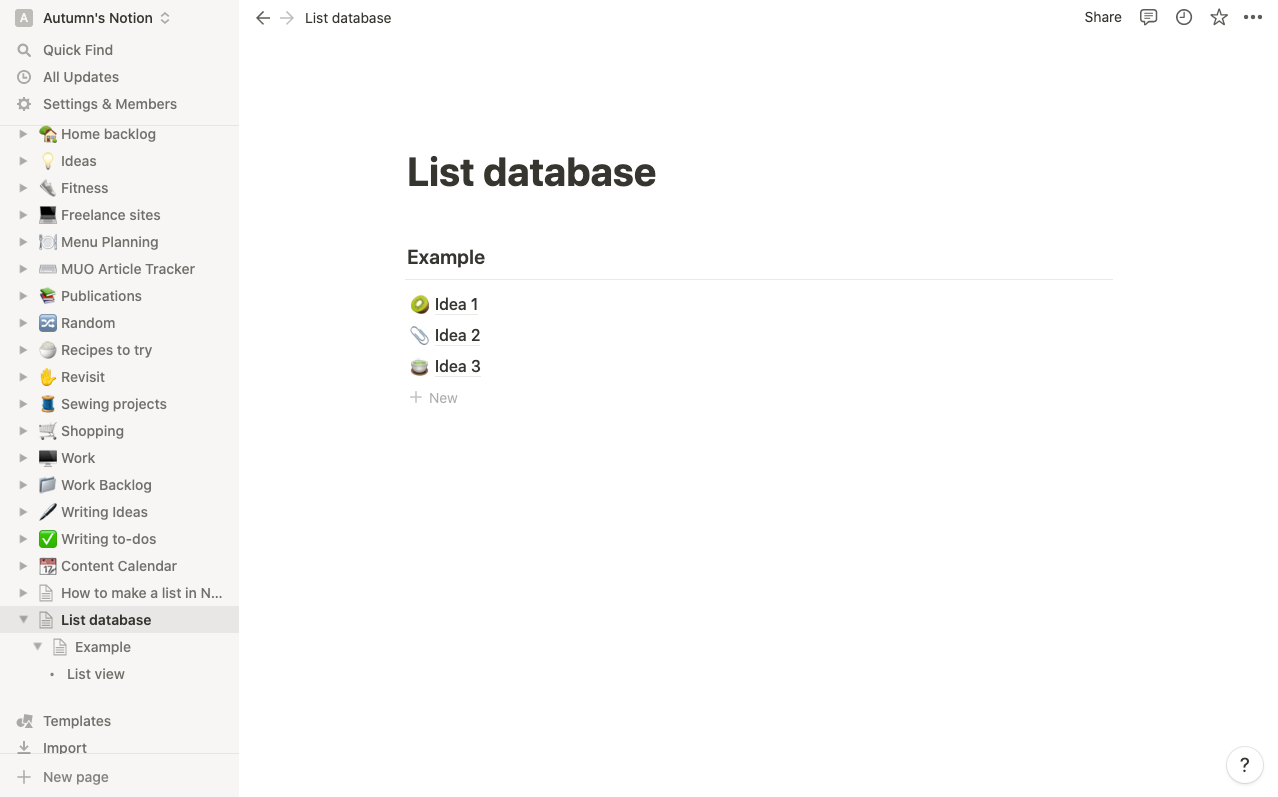The height and width of the screenshot is (797, 1278).
Task: Go back with the left arrow
Action: tap(263, 18)
